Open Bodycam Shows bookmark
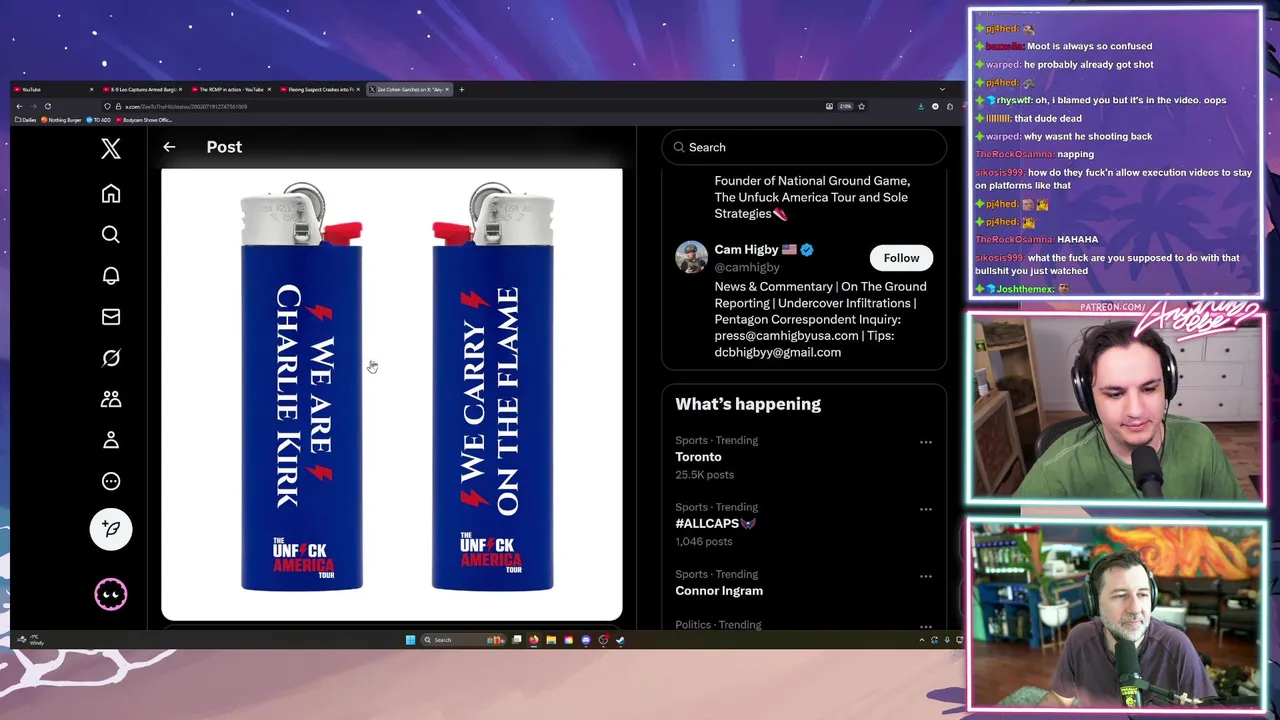 [x=144, y=120]
